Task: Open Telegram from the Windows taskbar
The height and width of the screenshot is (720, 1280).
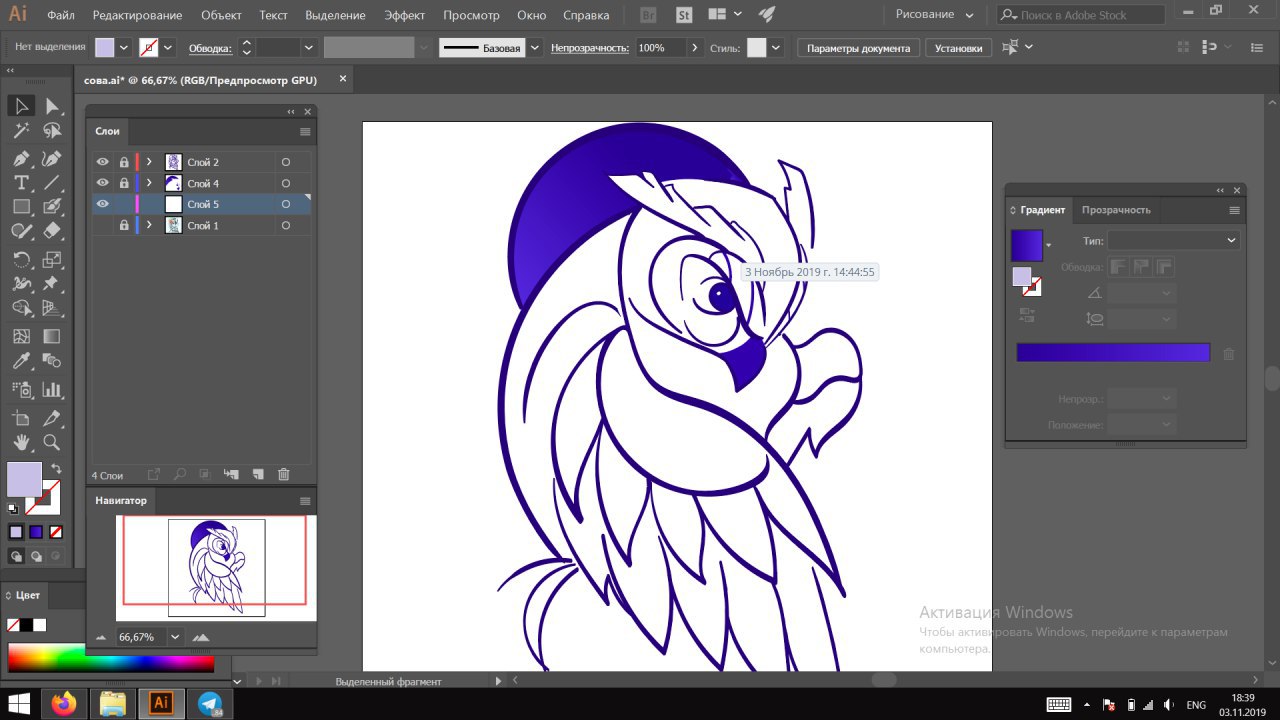Action: [210, 703]
